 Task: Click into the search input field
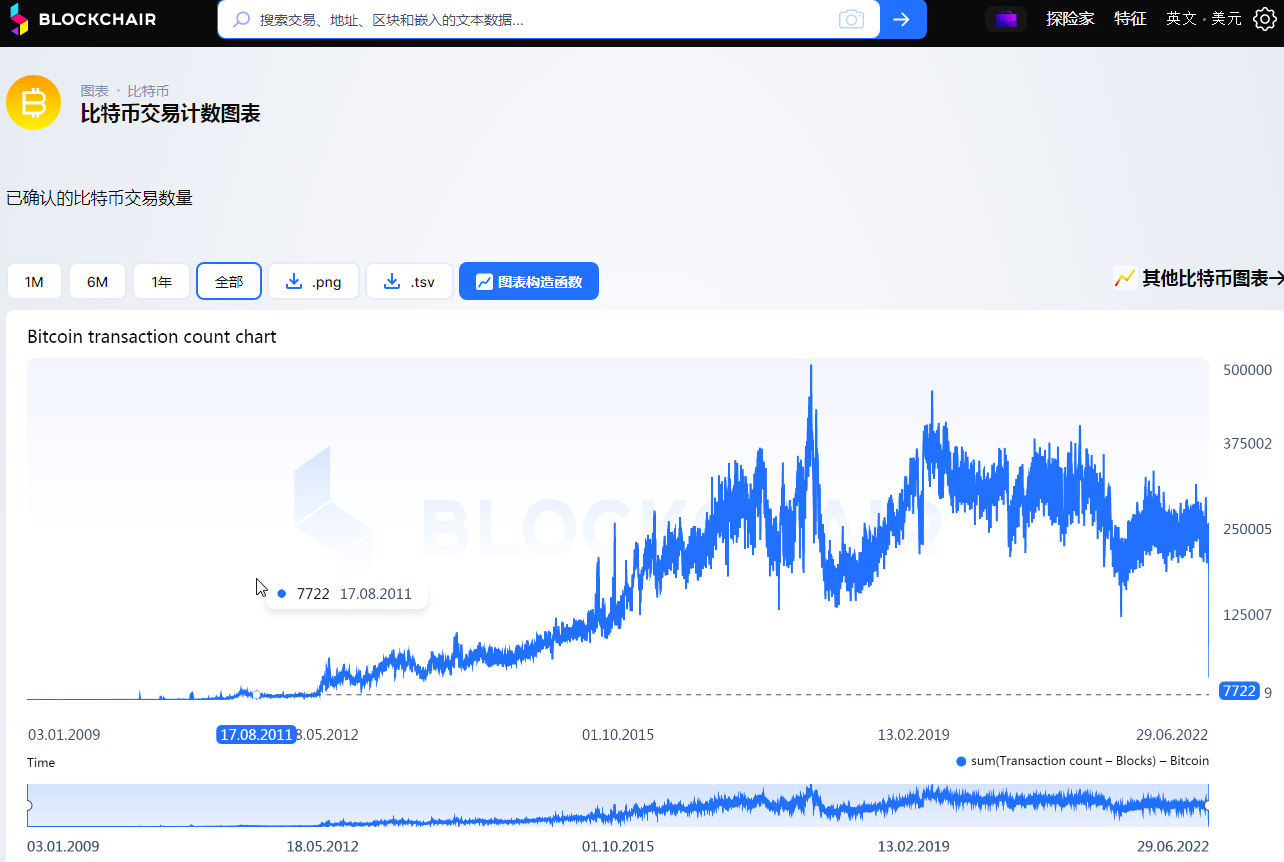click(x=540, y=19)
